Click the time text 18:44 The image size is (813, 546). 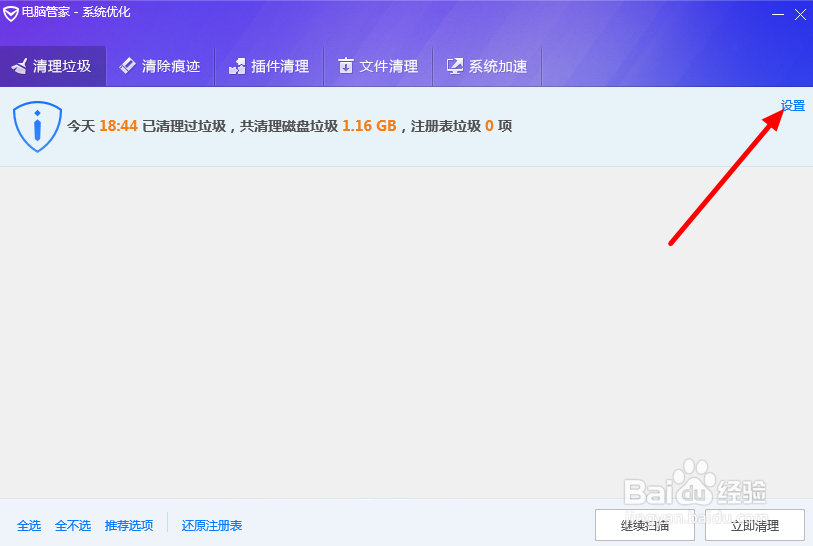118,126
